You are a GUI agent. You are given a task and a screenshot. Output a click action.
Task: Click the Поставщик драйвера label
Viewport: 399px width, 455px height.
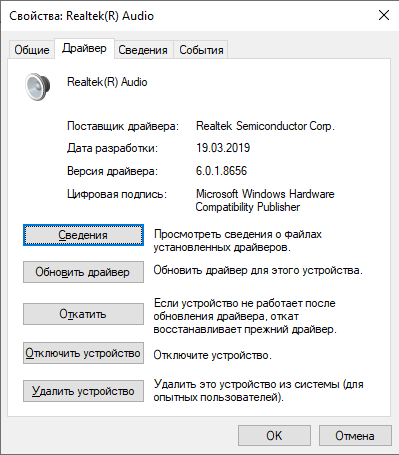point(123,126)
